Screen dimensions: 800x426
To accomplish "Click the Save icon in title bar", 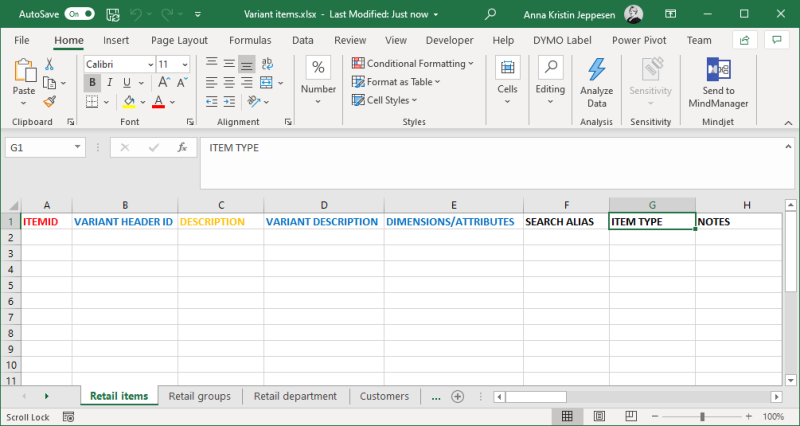I will tap(113, 14).
